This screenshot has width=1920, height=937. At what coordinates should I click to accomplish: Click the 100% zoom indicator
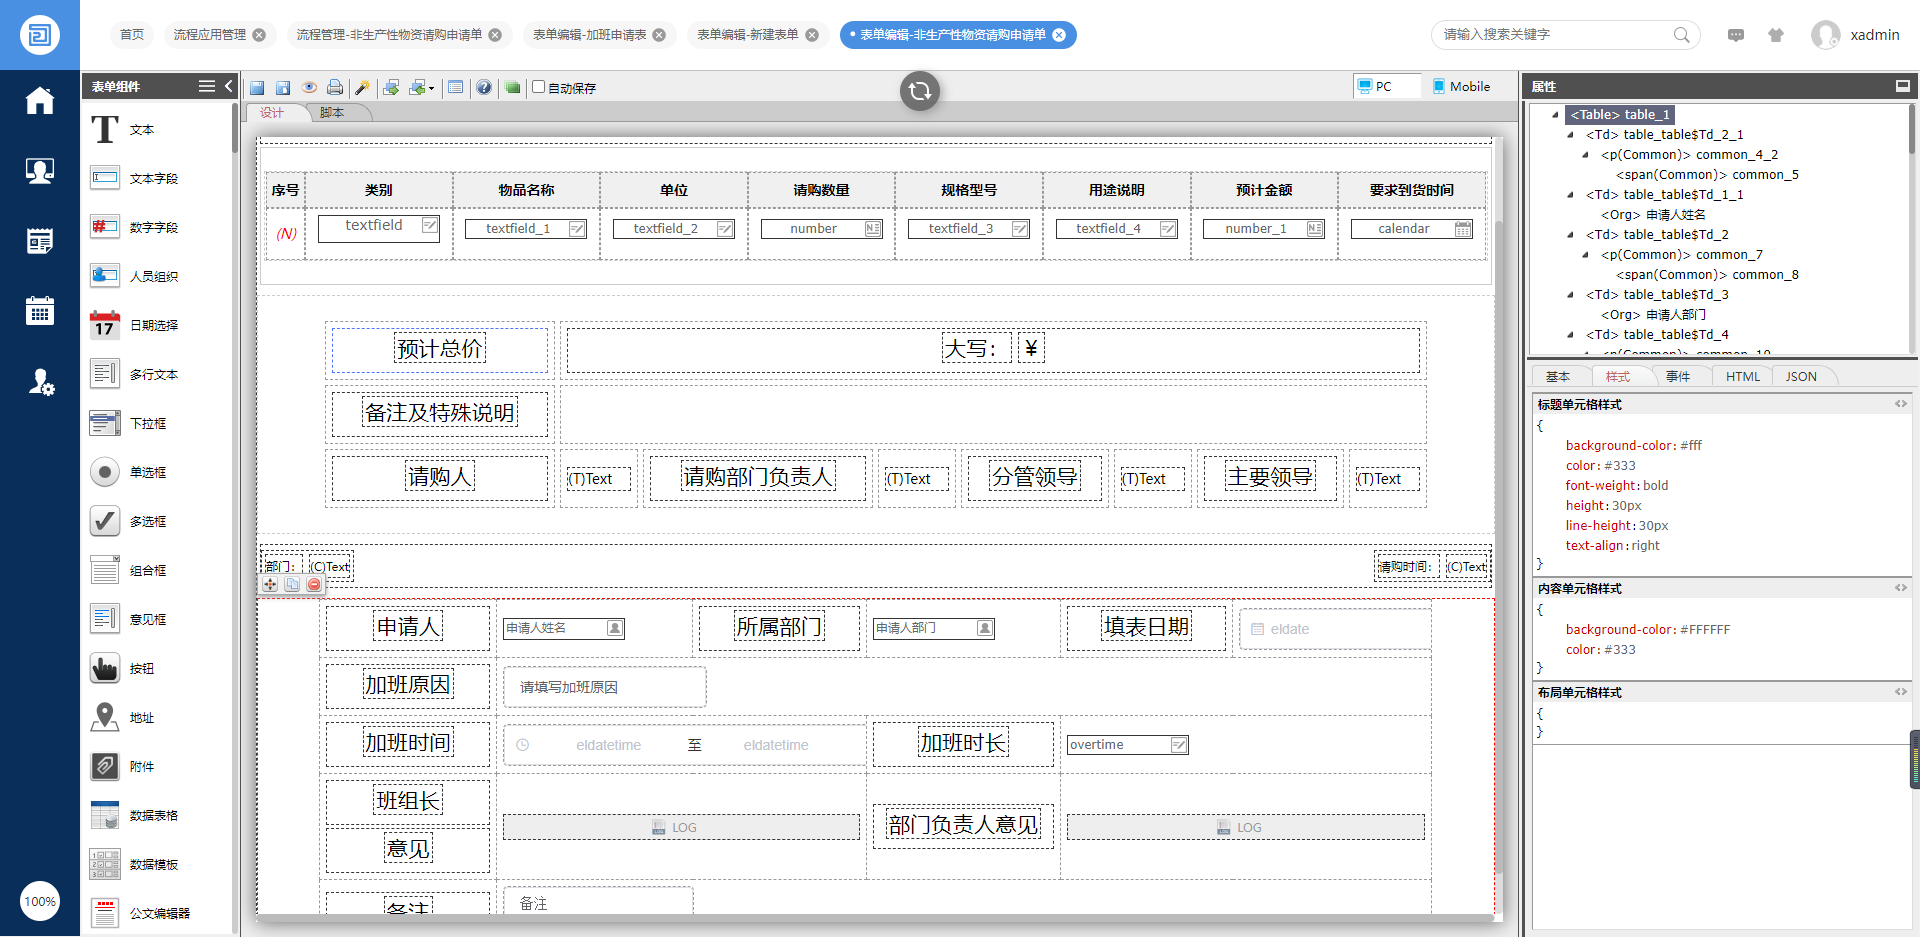tap(40, 901)
